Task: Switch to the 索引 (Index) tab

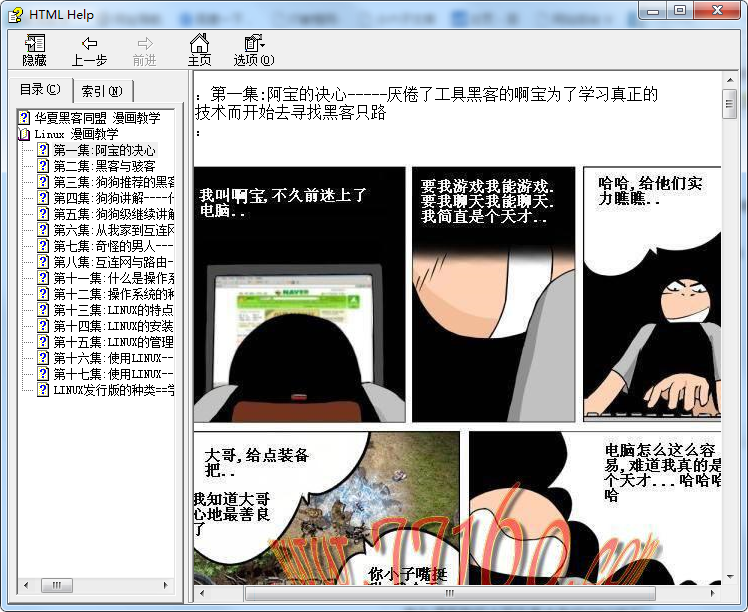Action: click(x=102, y=91)
